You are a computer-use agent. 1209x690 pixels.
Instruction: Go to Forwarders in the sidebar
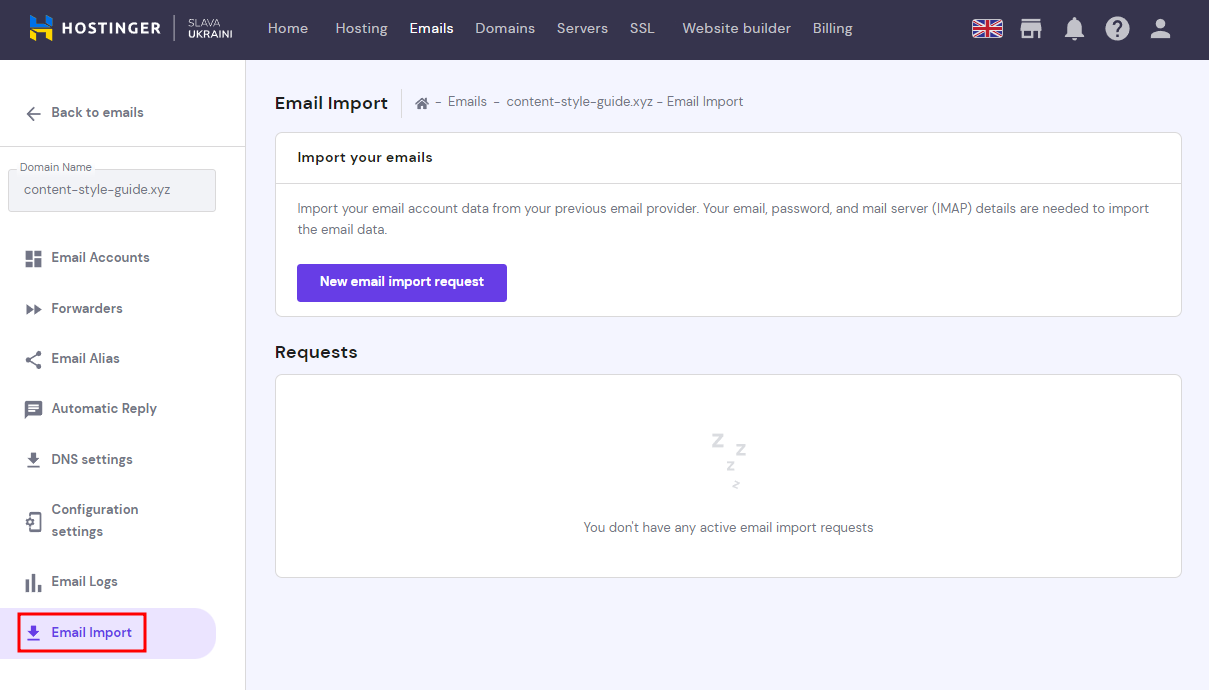tap(87, 309)
